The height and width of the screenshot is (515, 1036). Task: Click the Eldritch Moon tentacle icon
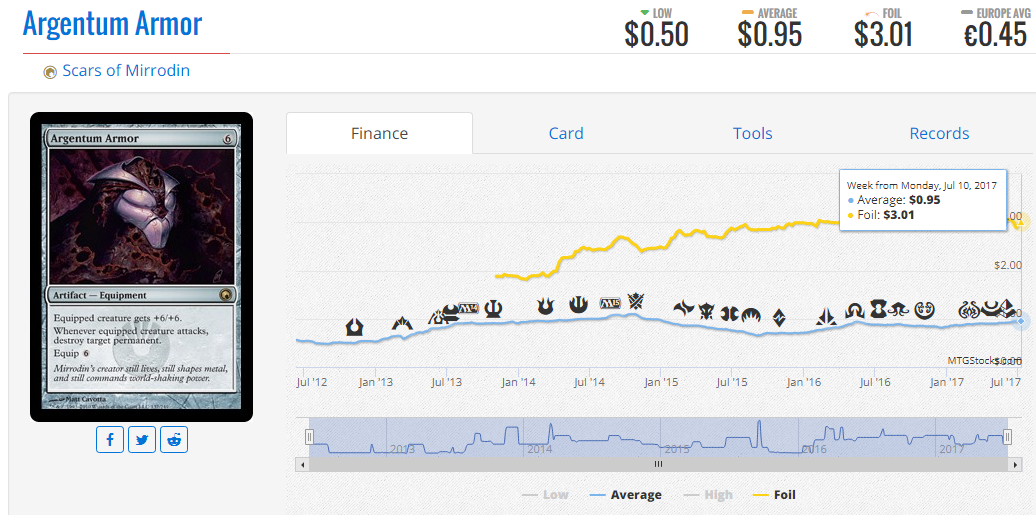pyautogui.click(x=898, y=309)
